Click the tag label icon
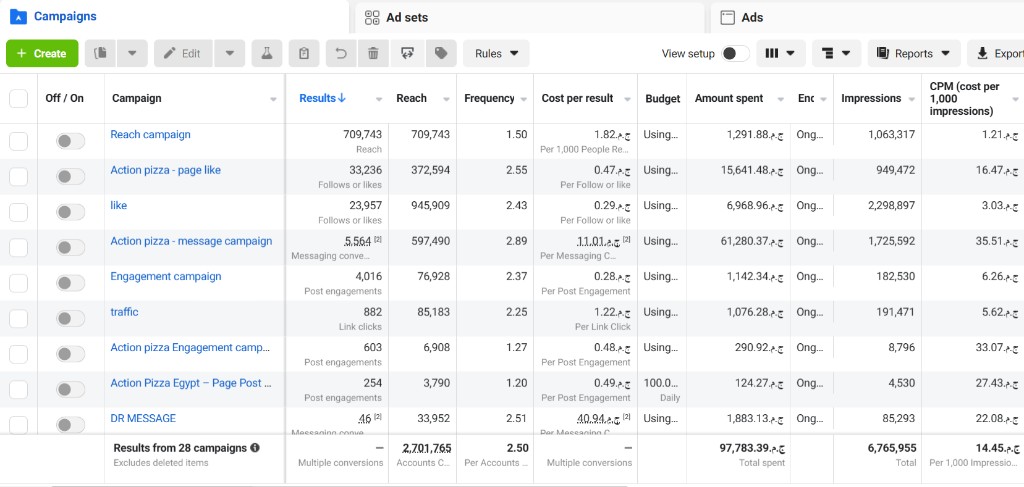 pyautogui.click(x=441, y=54)
